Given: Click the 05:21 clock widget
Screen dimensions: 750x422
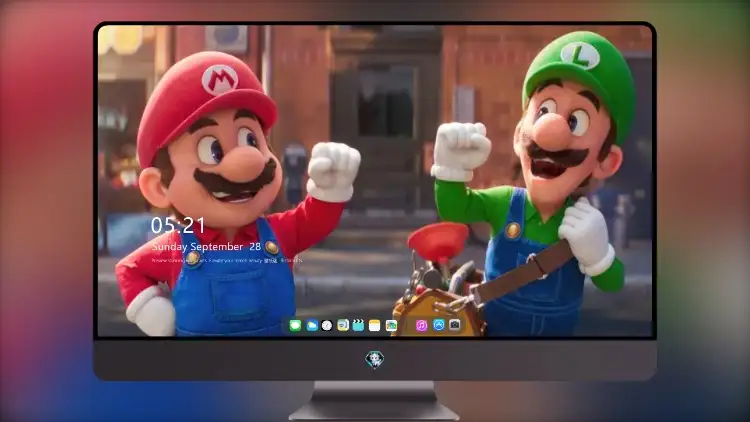Looking at the screenshot, I should point(178,225).
